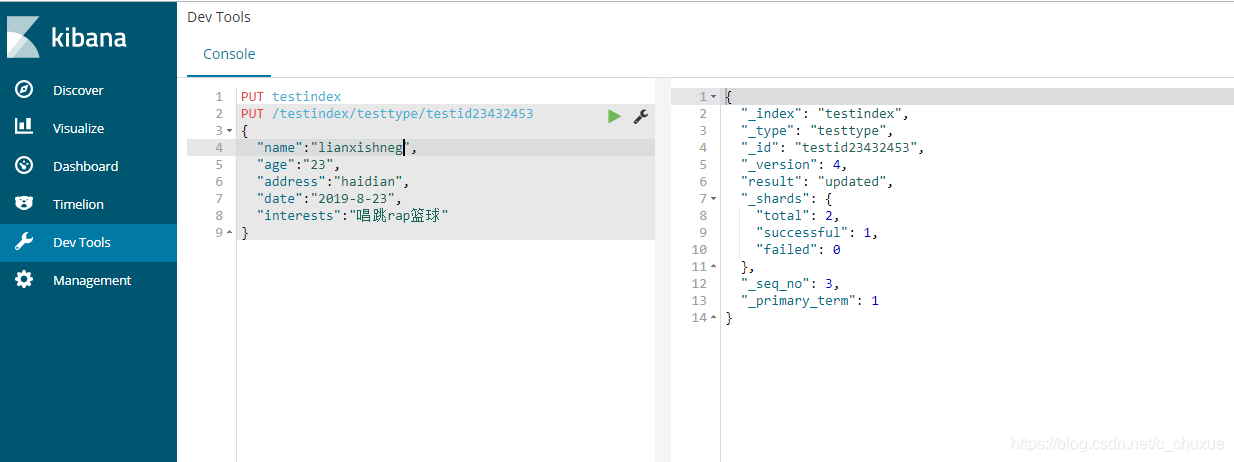Click "_primary_term": 1 in response
The height and width of the screenshot is (462, 1234).
click(810, 301)
